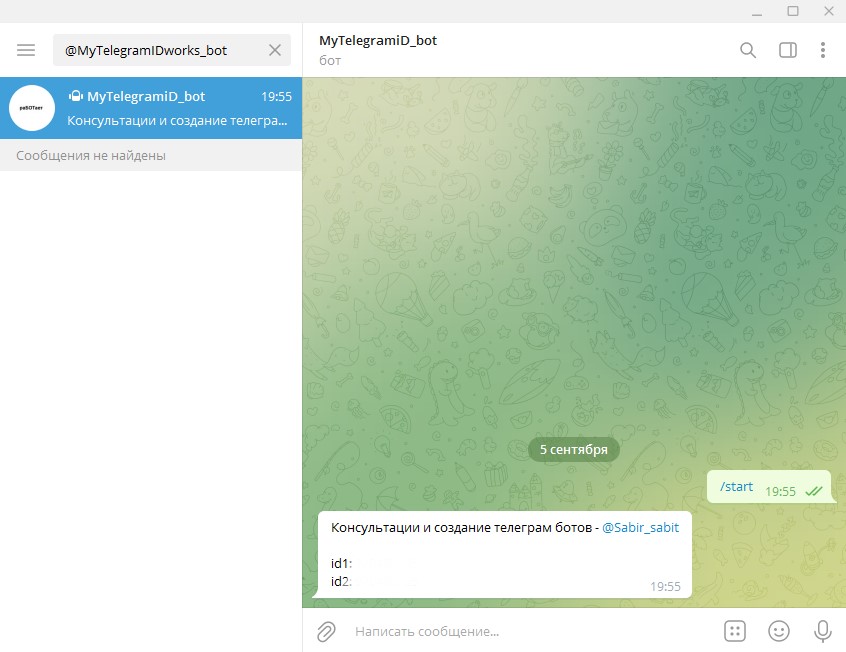
Task: Click the id1: line in bot reply
Action: tap(342, 563)
